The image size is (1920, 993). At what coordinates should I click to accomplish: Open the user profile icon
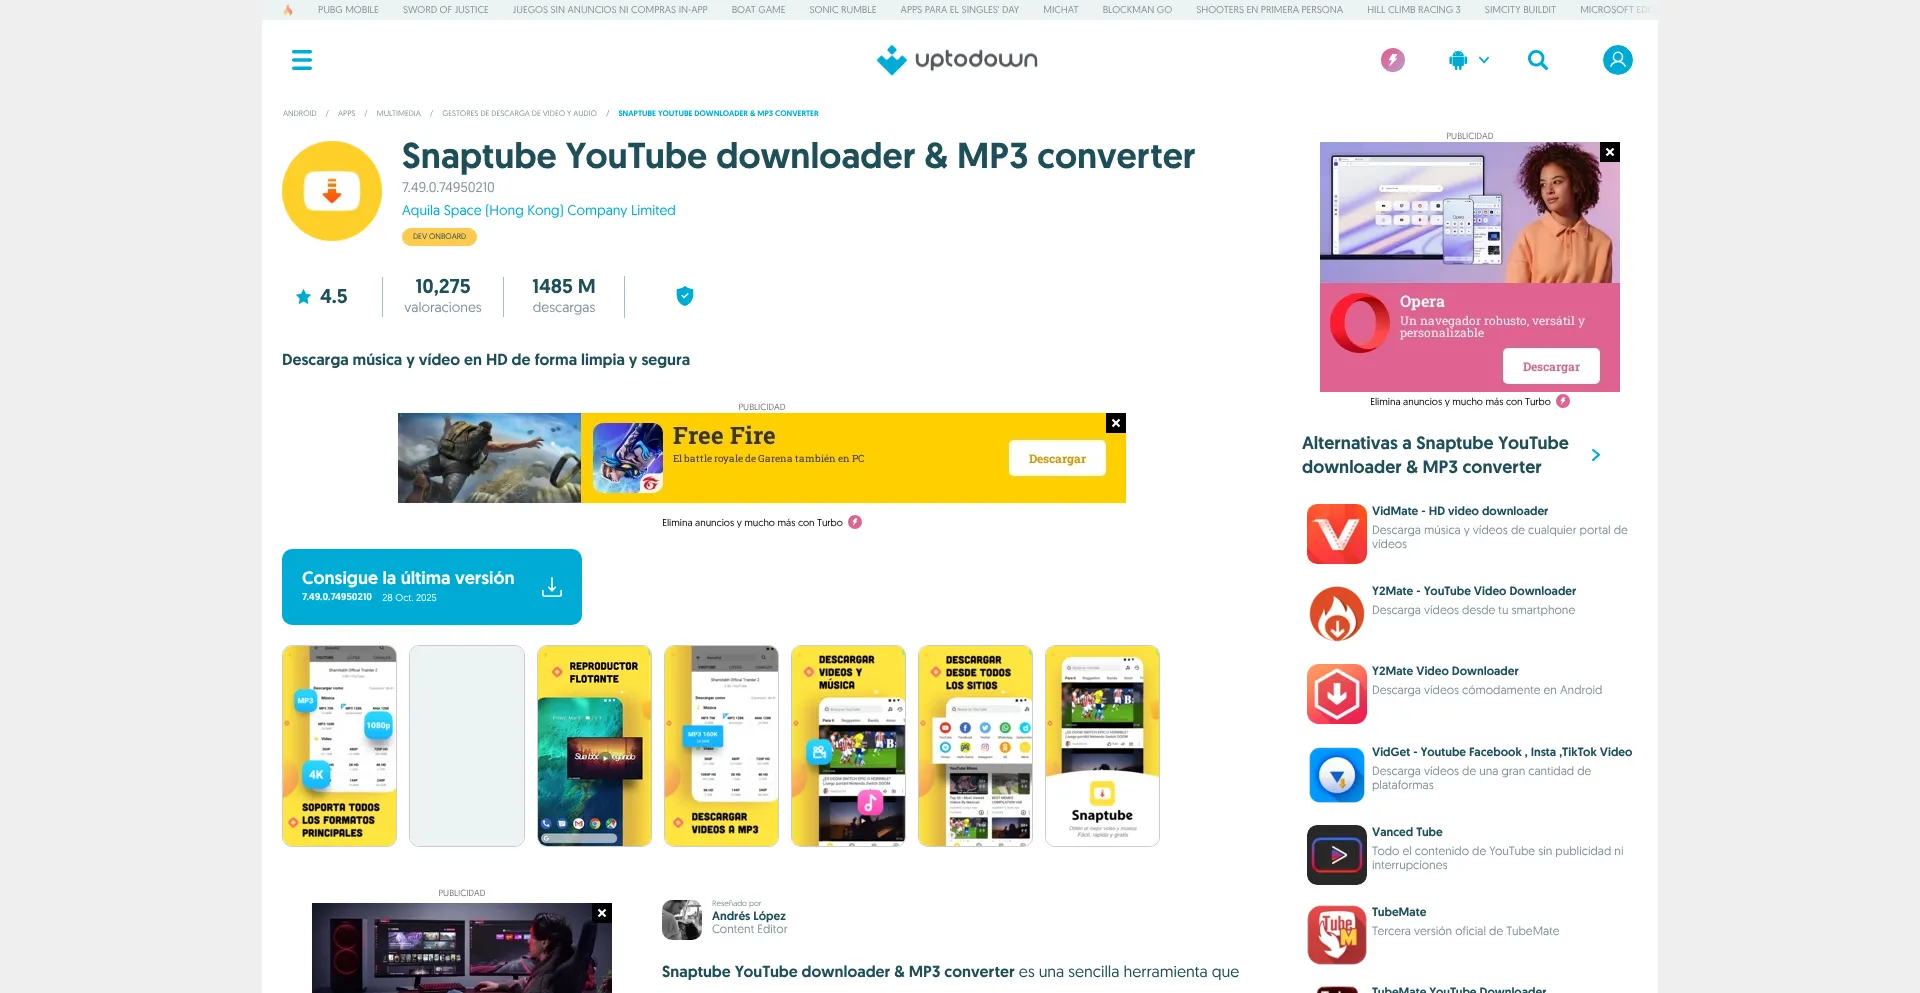(x=1617, y=60)
